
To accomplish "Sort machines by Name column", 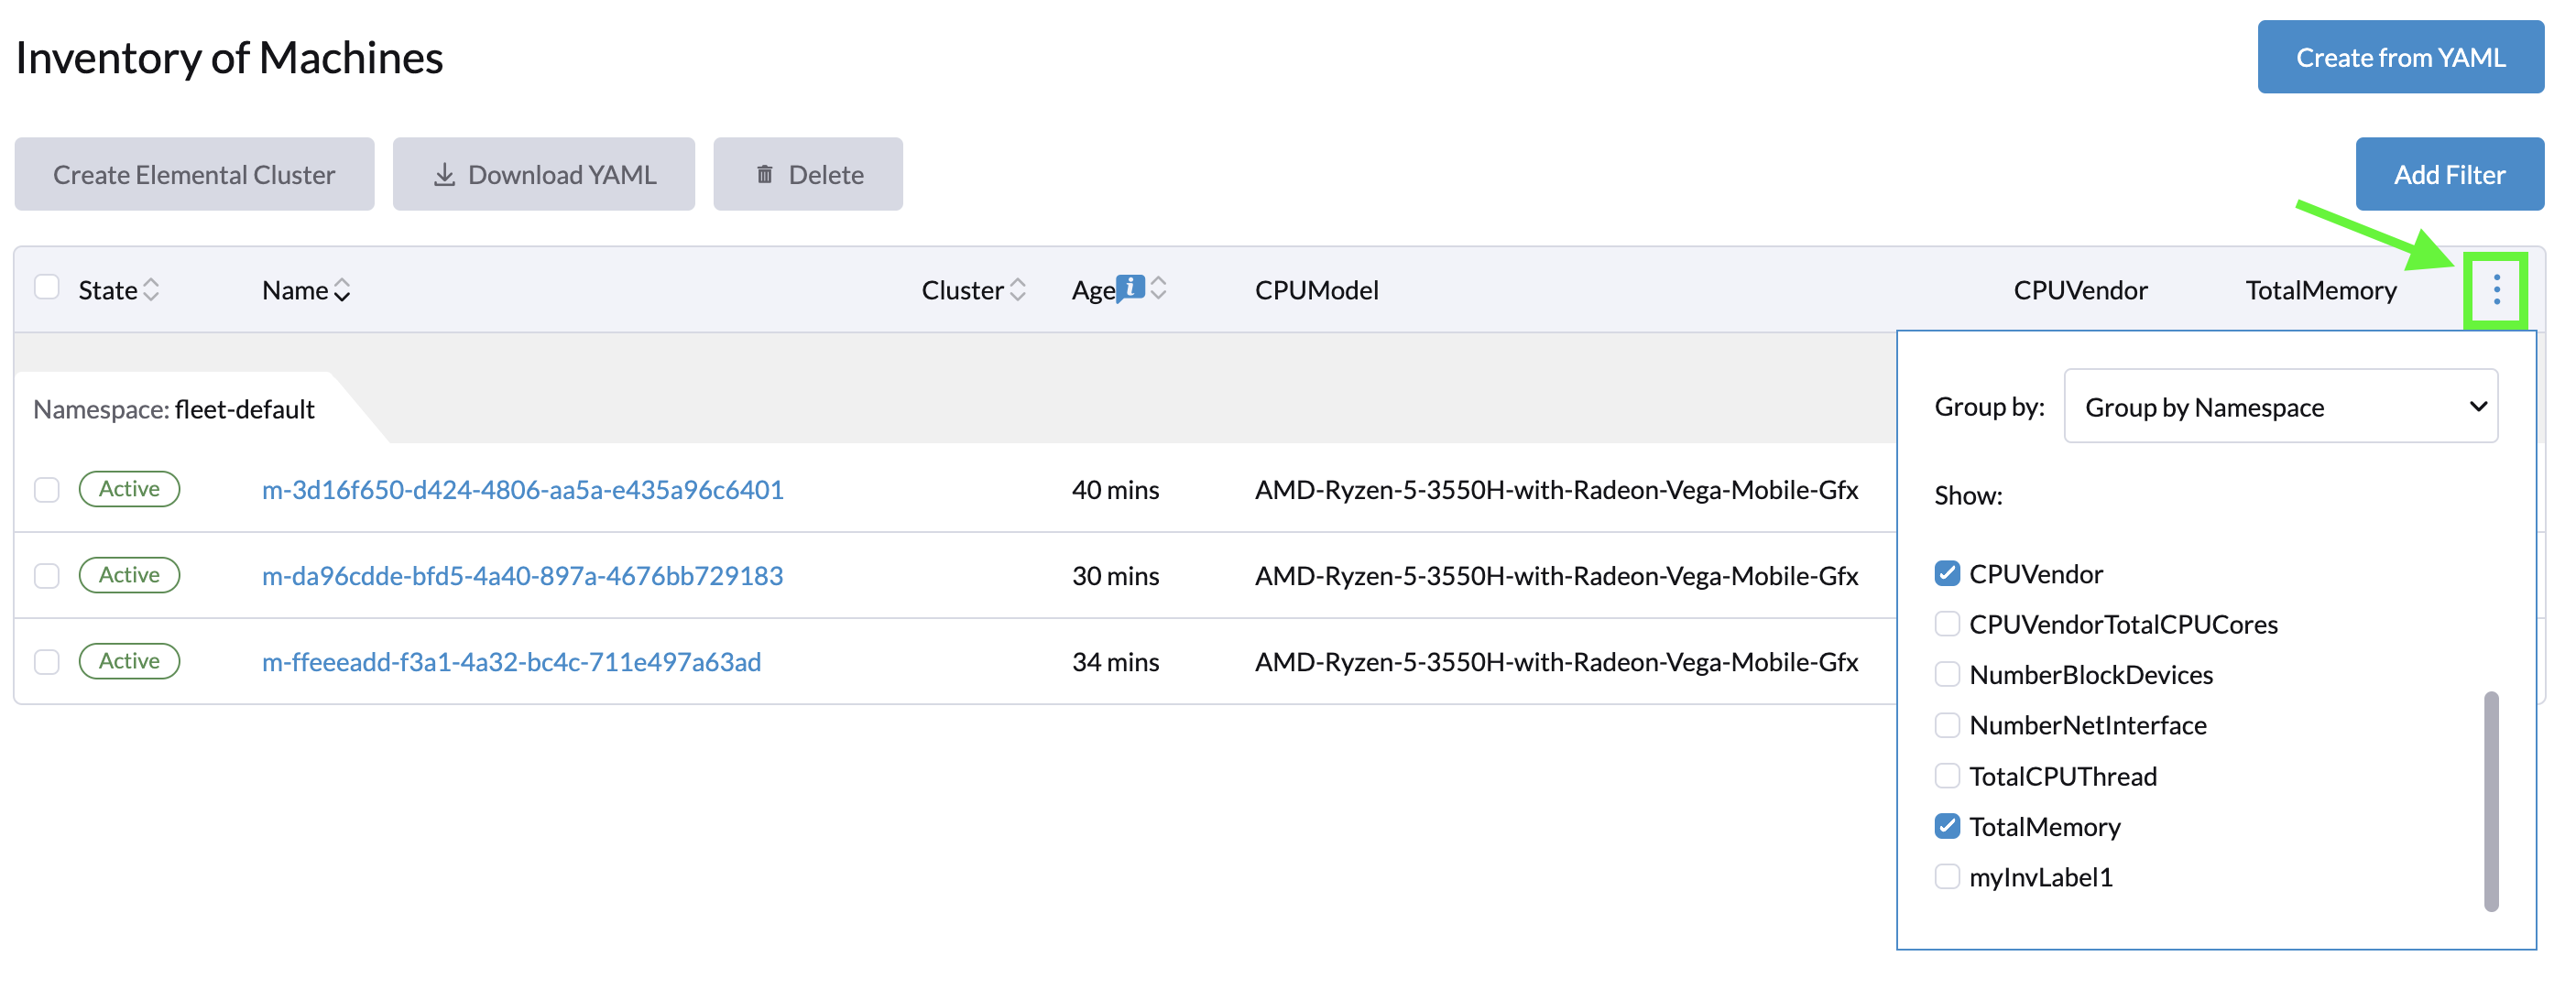I will click(341, 290).
